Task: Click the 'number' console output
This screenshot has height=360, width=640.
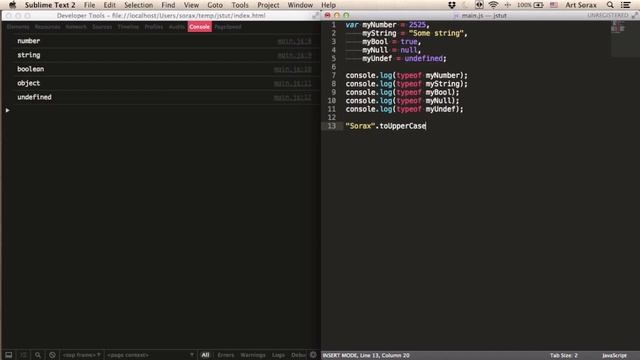Action: click(x=29, y=41)
